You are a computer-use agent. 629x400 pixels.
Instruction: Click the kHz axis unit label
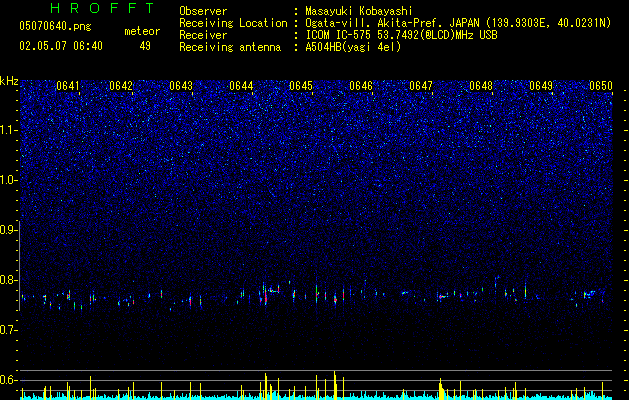pos(9,81)
